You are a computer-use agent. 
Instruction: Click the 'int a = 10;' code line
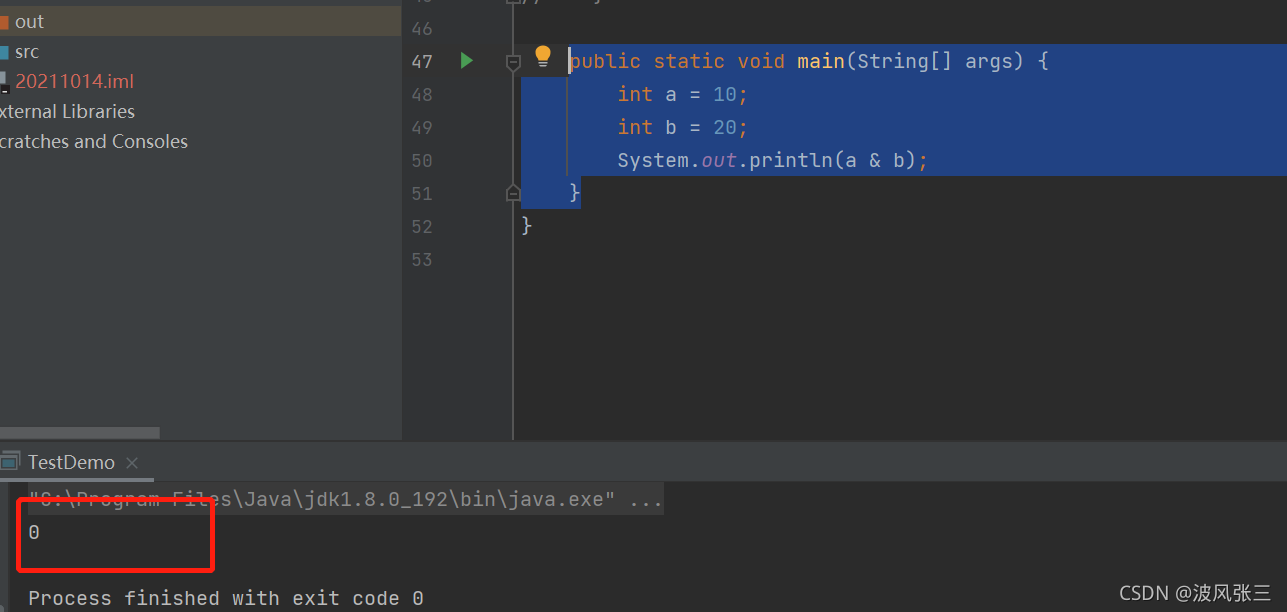coord(682,94)
